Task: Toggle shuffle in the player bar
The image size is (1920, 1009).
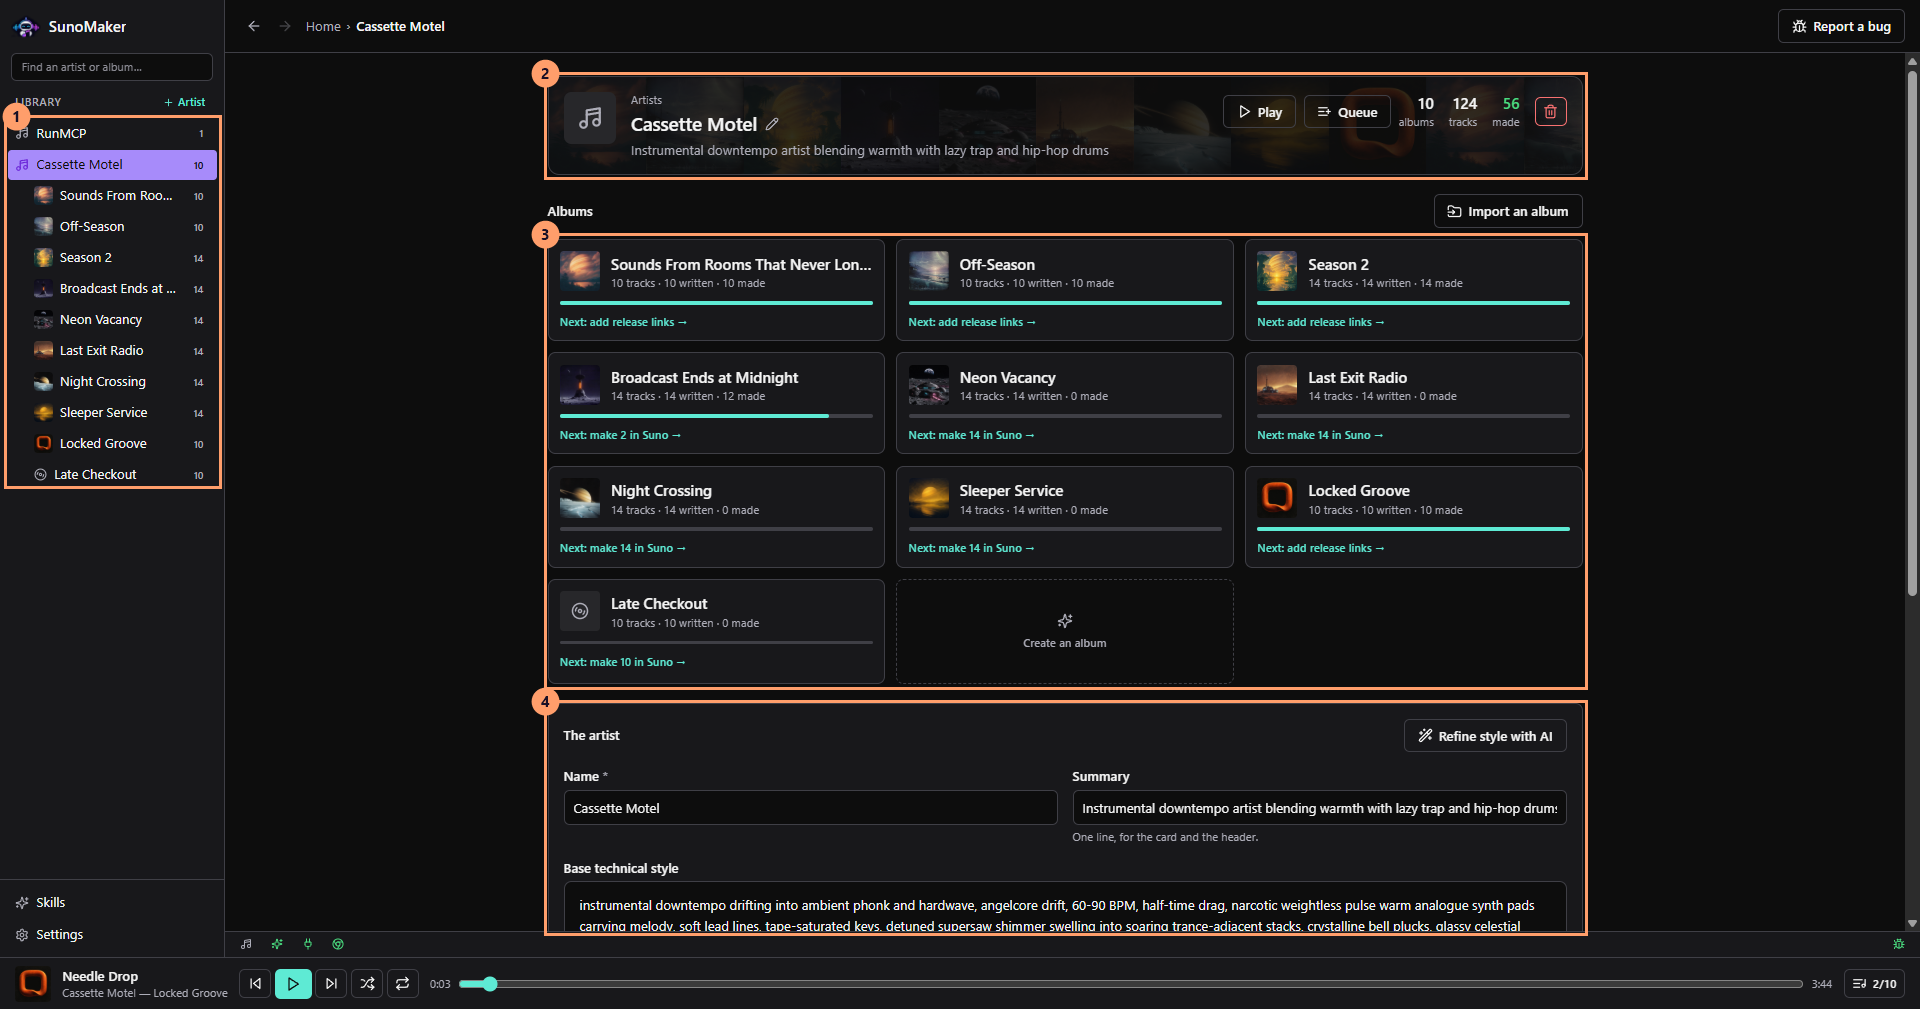Action: pos(367,984)
